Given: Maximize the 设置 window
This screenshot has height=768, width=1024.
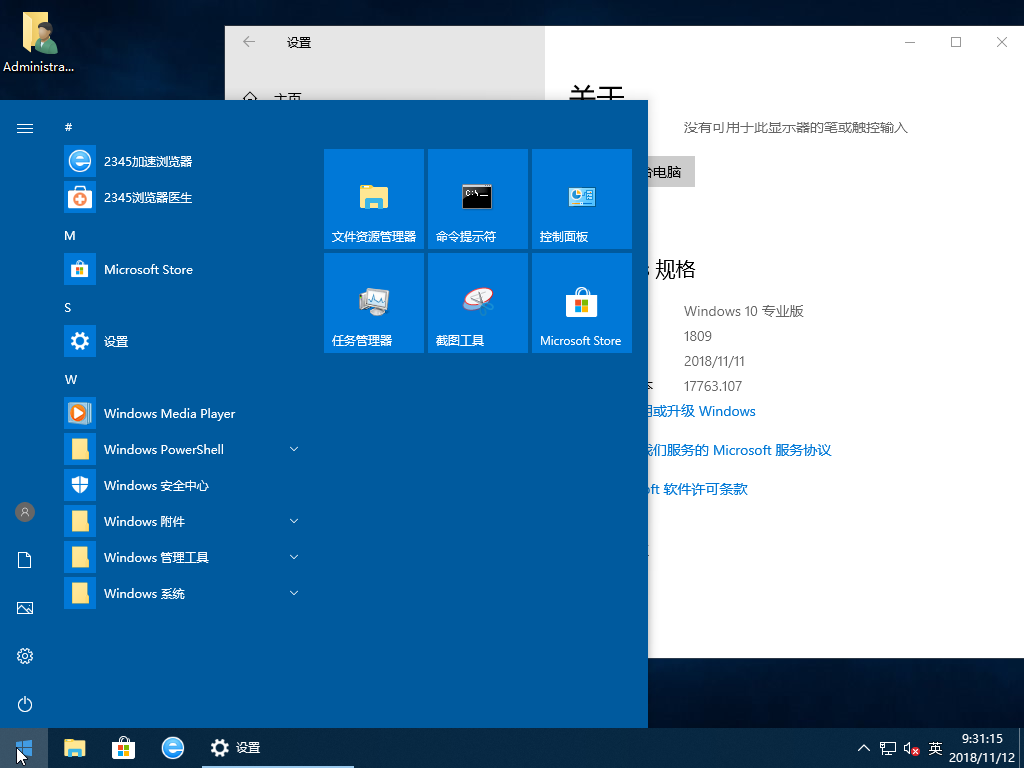Looking at the screenshot, I should click(955, 42).
